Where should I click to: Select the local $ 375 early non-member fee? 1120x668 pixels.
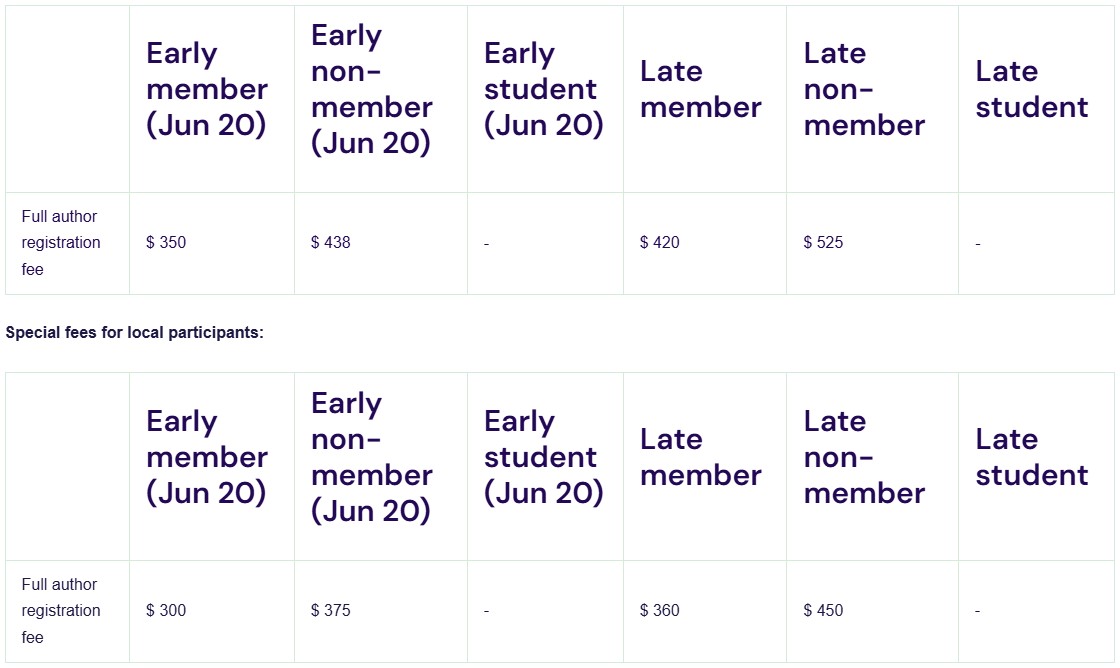point(331,611)
